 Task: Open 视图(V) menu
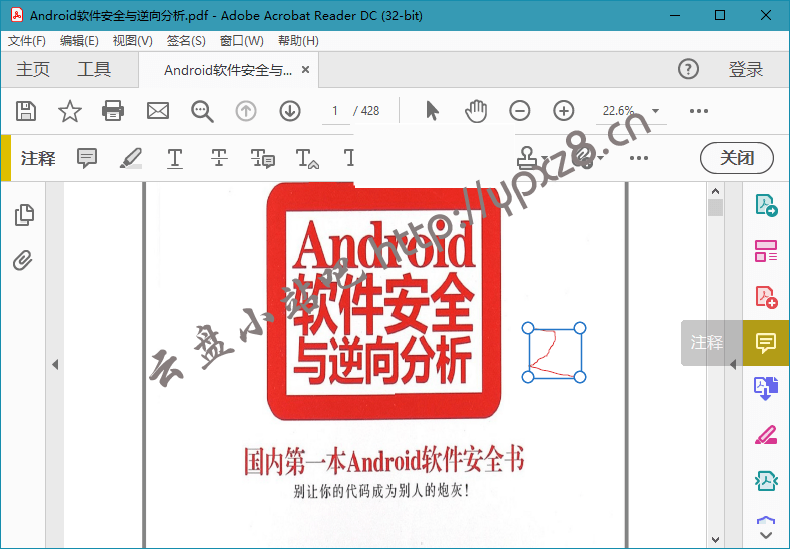133,41
